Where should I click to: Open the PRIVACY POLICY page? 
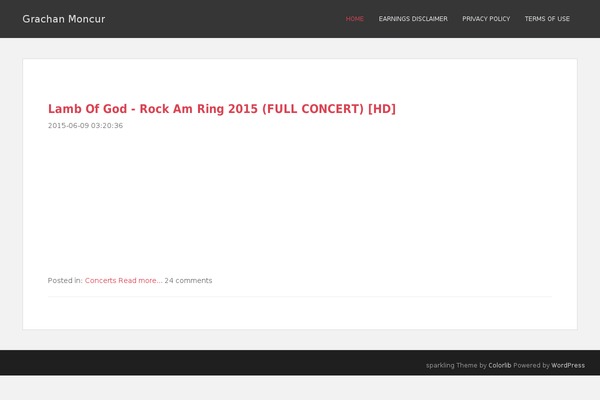point(486,19)
